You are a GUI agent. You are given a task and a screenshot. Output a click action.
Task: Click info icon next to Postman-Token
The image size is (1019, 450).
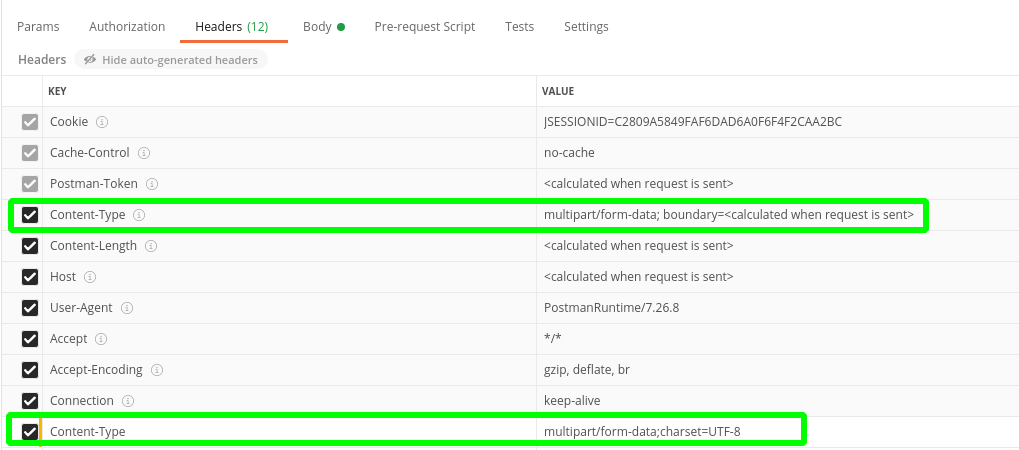[151, 184]
